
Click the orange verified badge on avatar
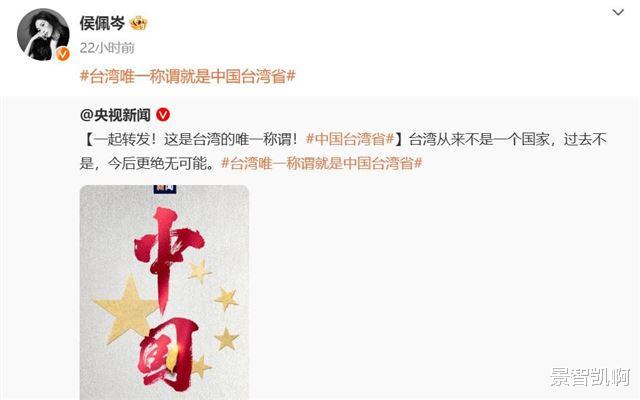click(62, 54)
